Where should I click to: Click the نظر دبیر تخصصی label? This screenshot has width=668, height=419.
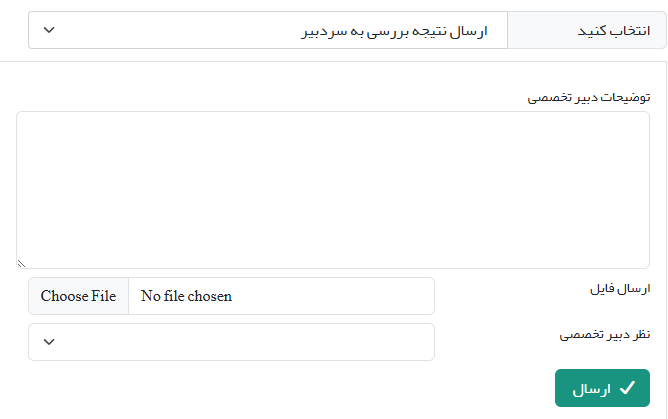[604, 335]
